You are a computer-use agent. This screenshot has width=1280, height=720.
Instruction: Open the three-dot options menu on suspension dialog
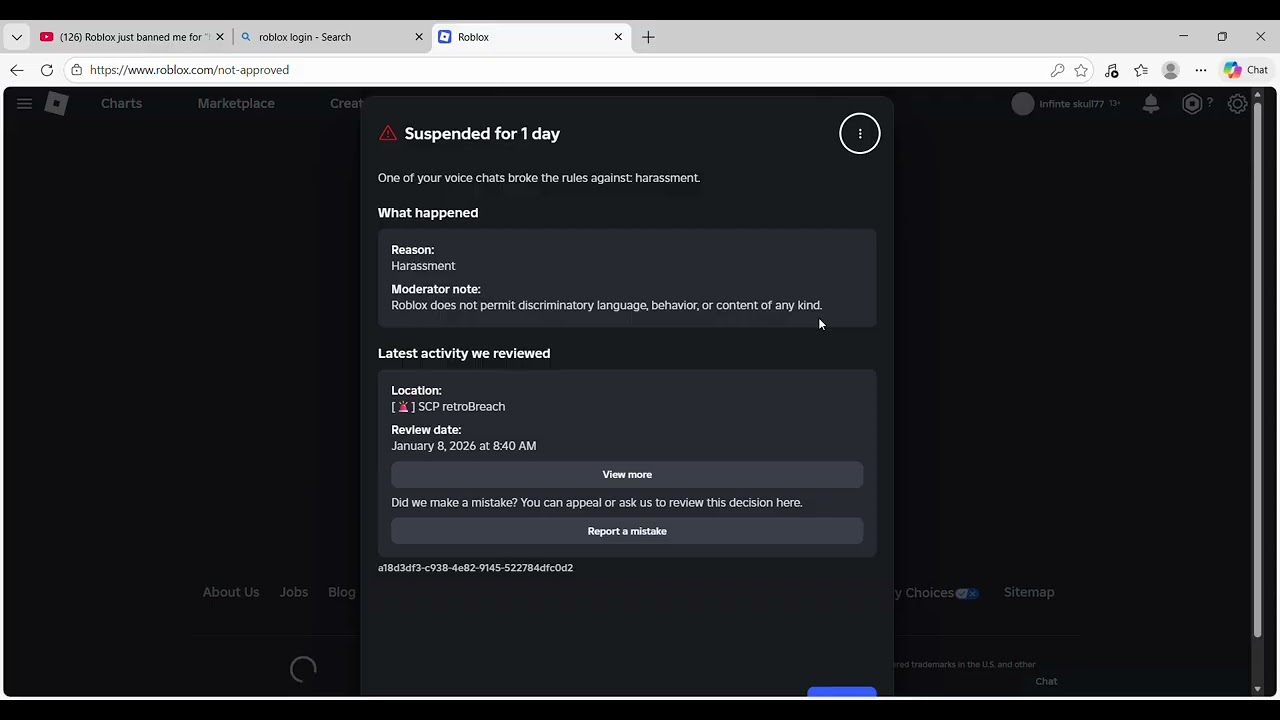coord(859,134)
